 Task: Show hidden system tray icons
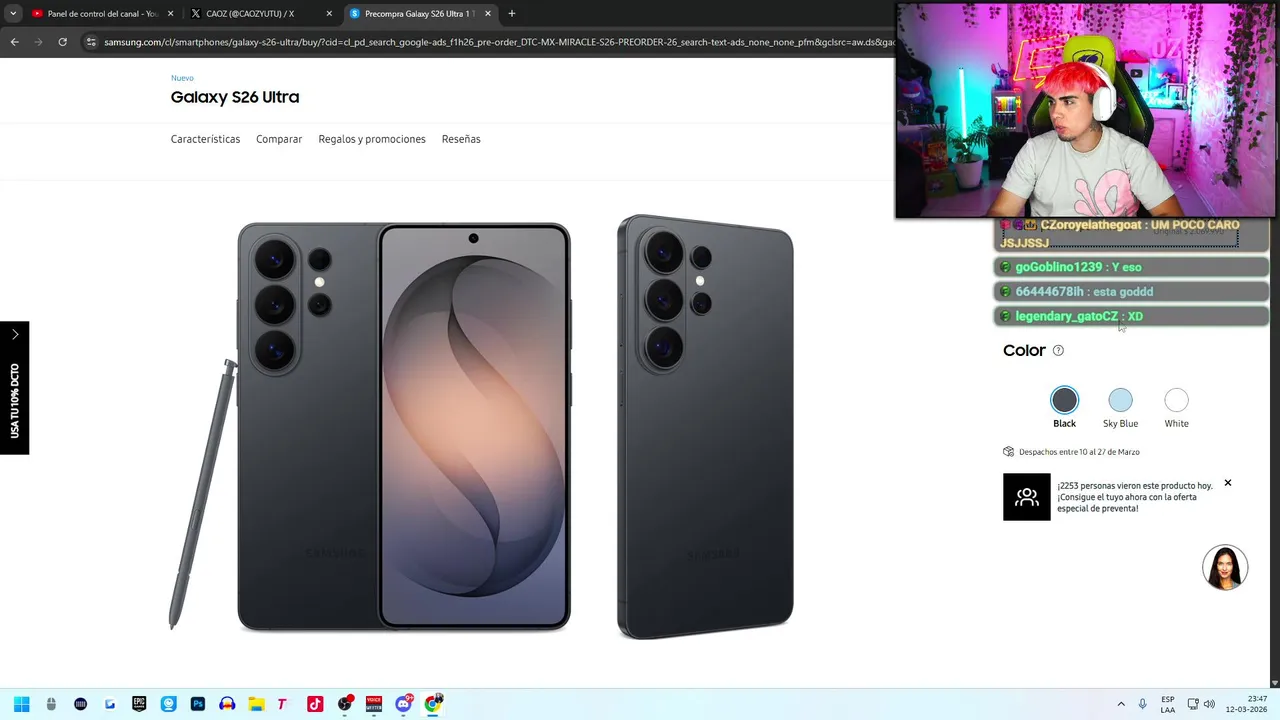tap(1121, 704)
